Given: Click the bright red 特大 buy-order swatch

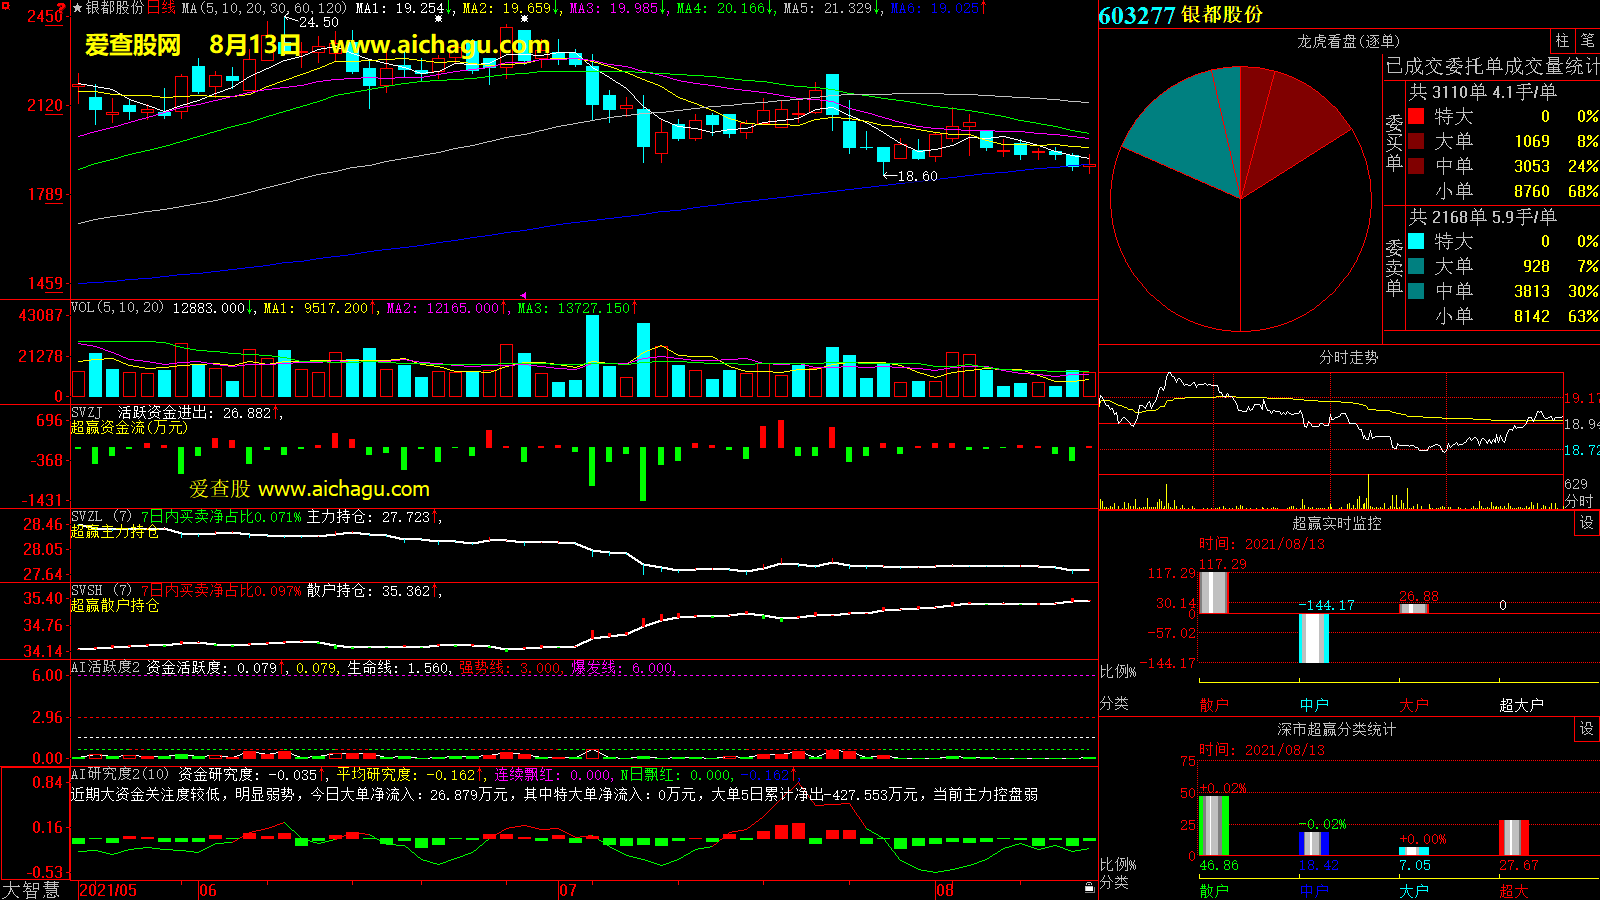Looking at the screenshot, I should 1416,116.
